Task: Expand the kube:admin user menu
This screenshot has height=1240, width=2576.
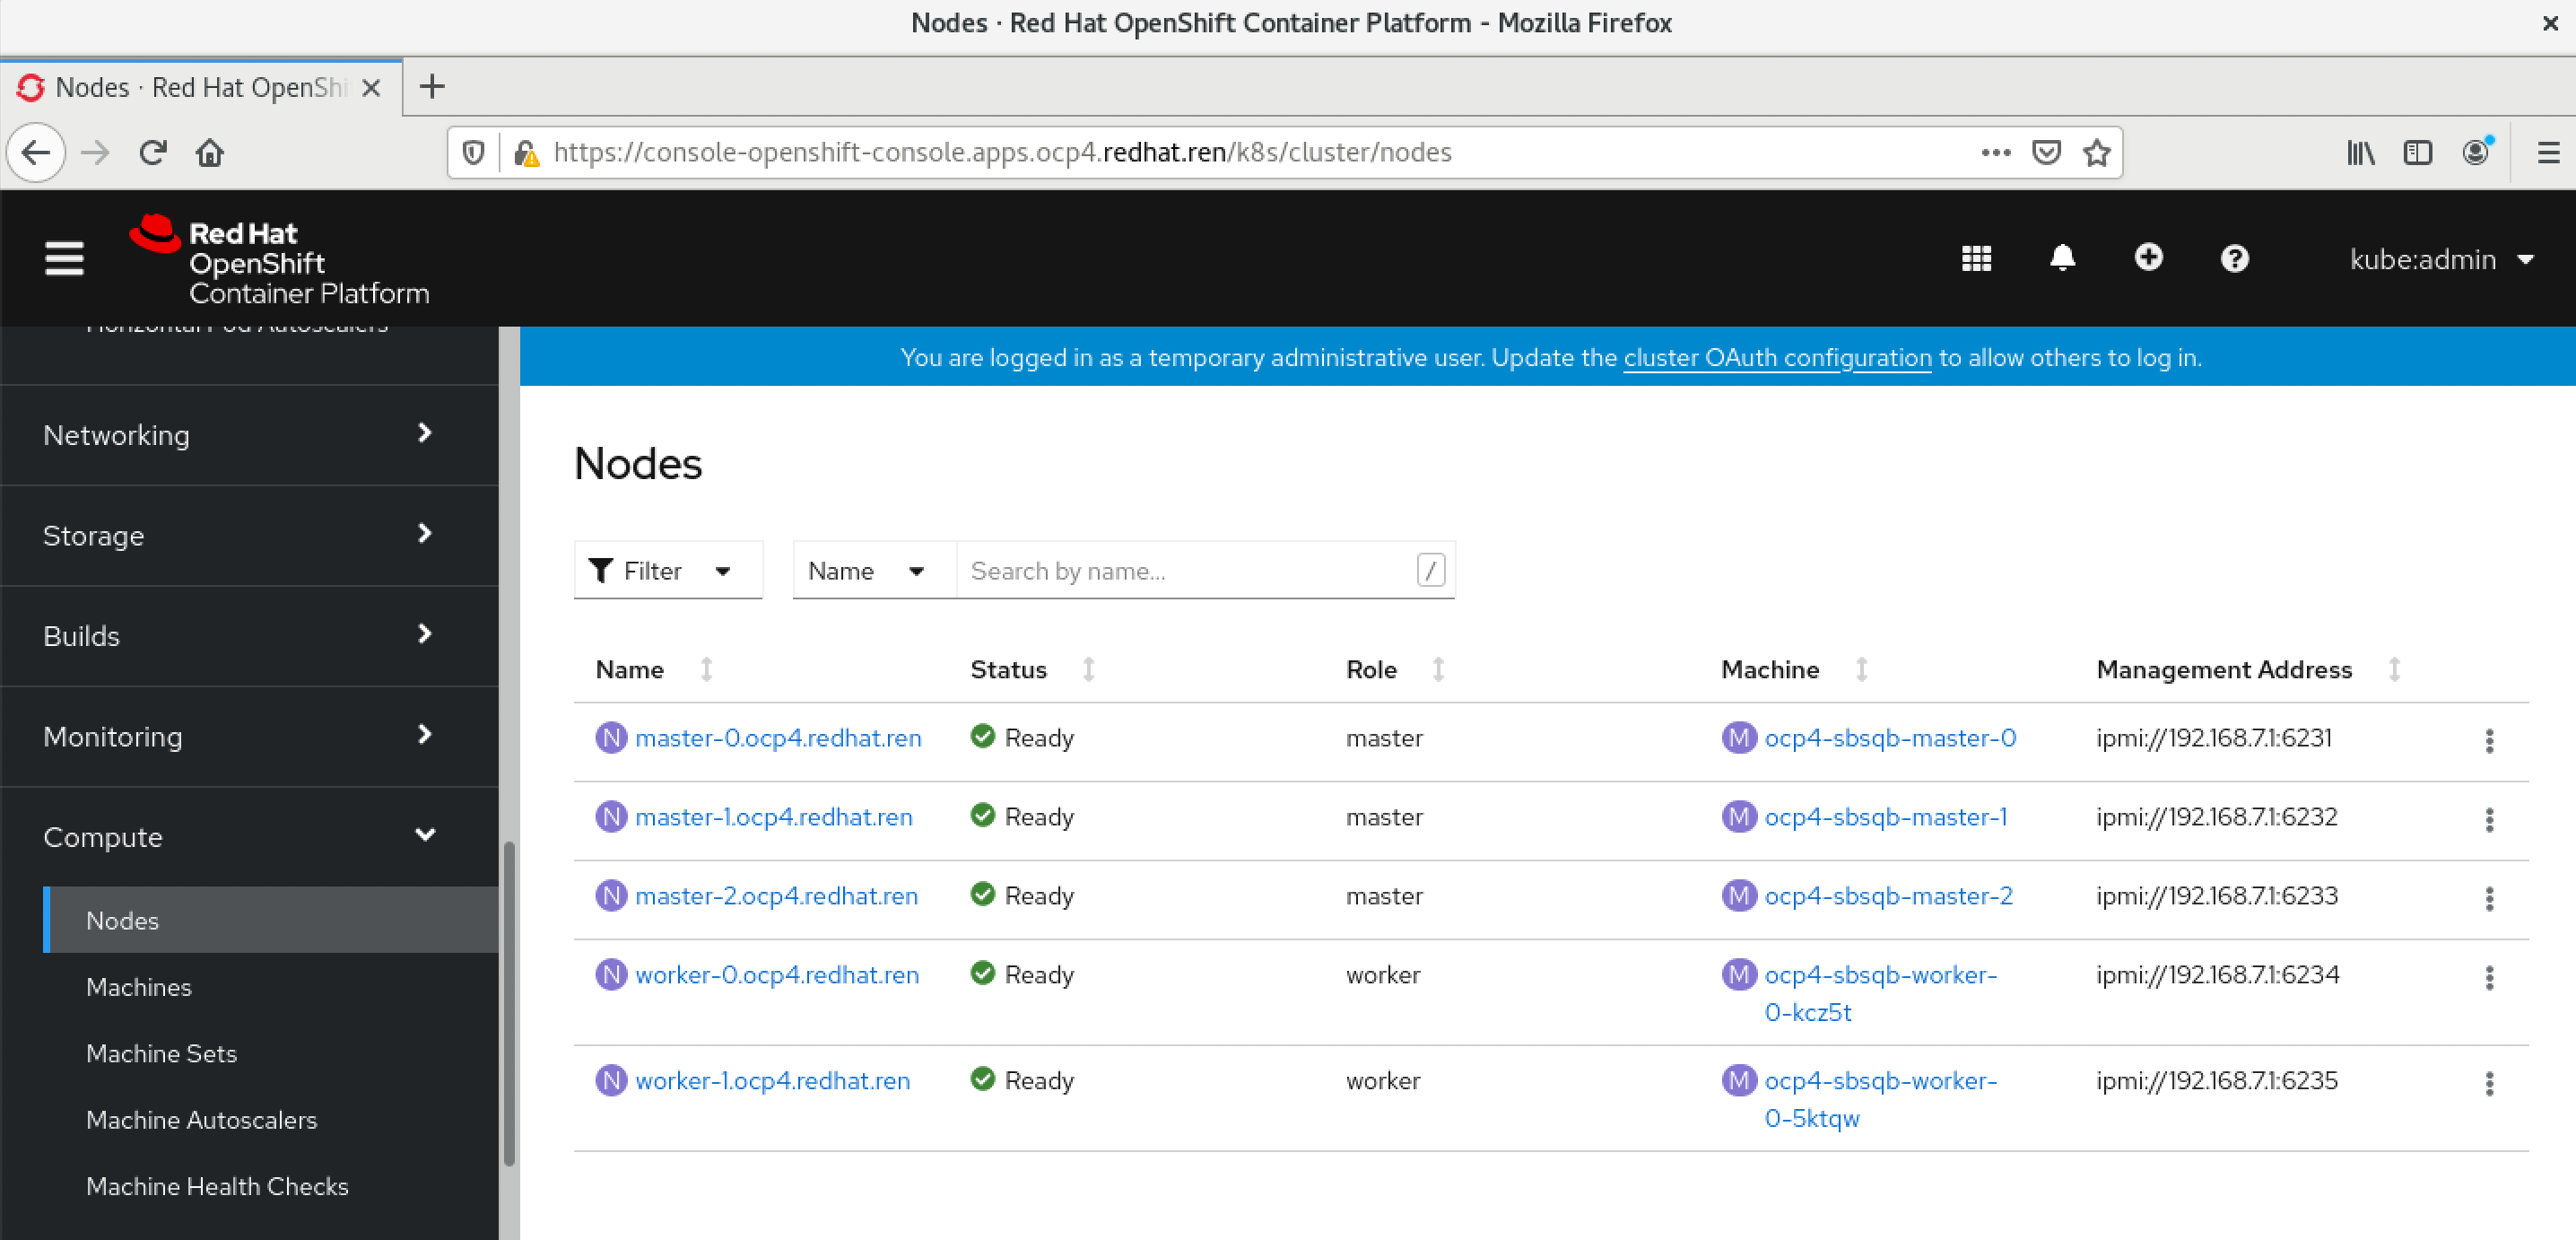Action: 2440,259
